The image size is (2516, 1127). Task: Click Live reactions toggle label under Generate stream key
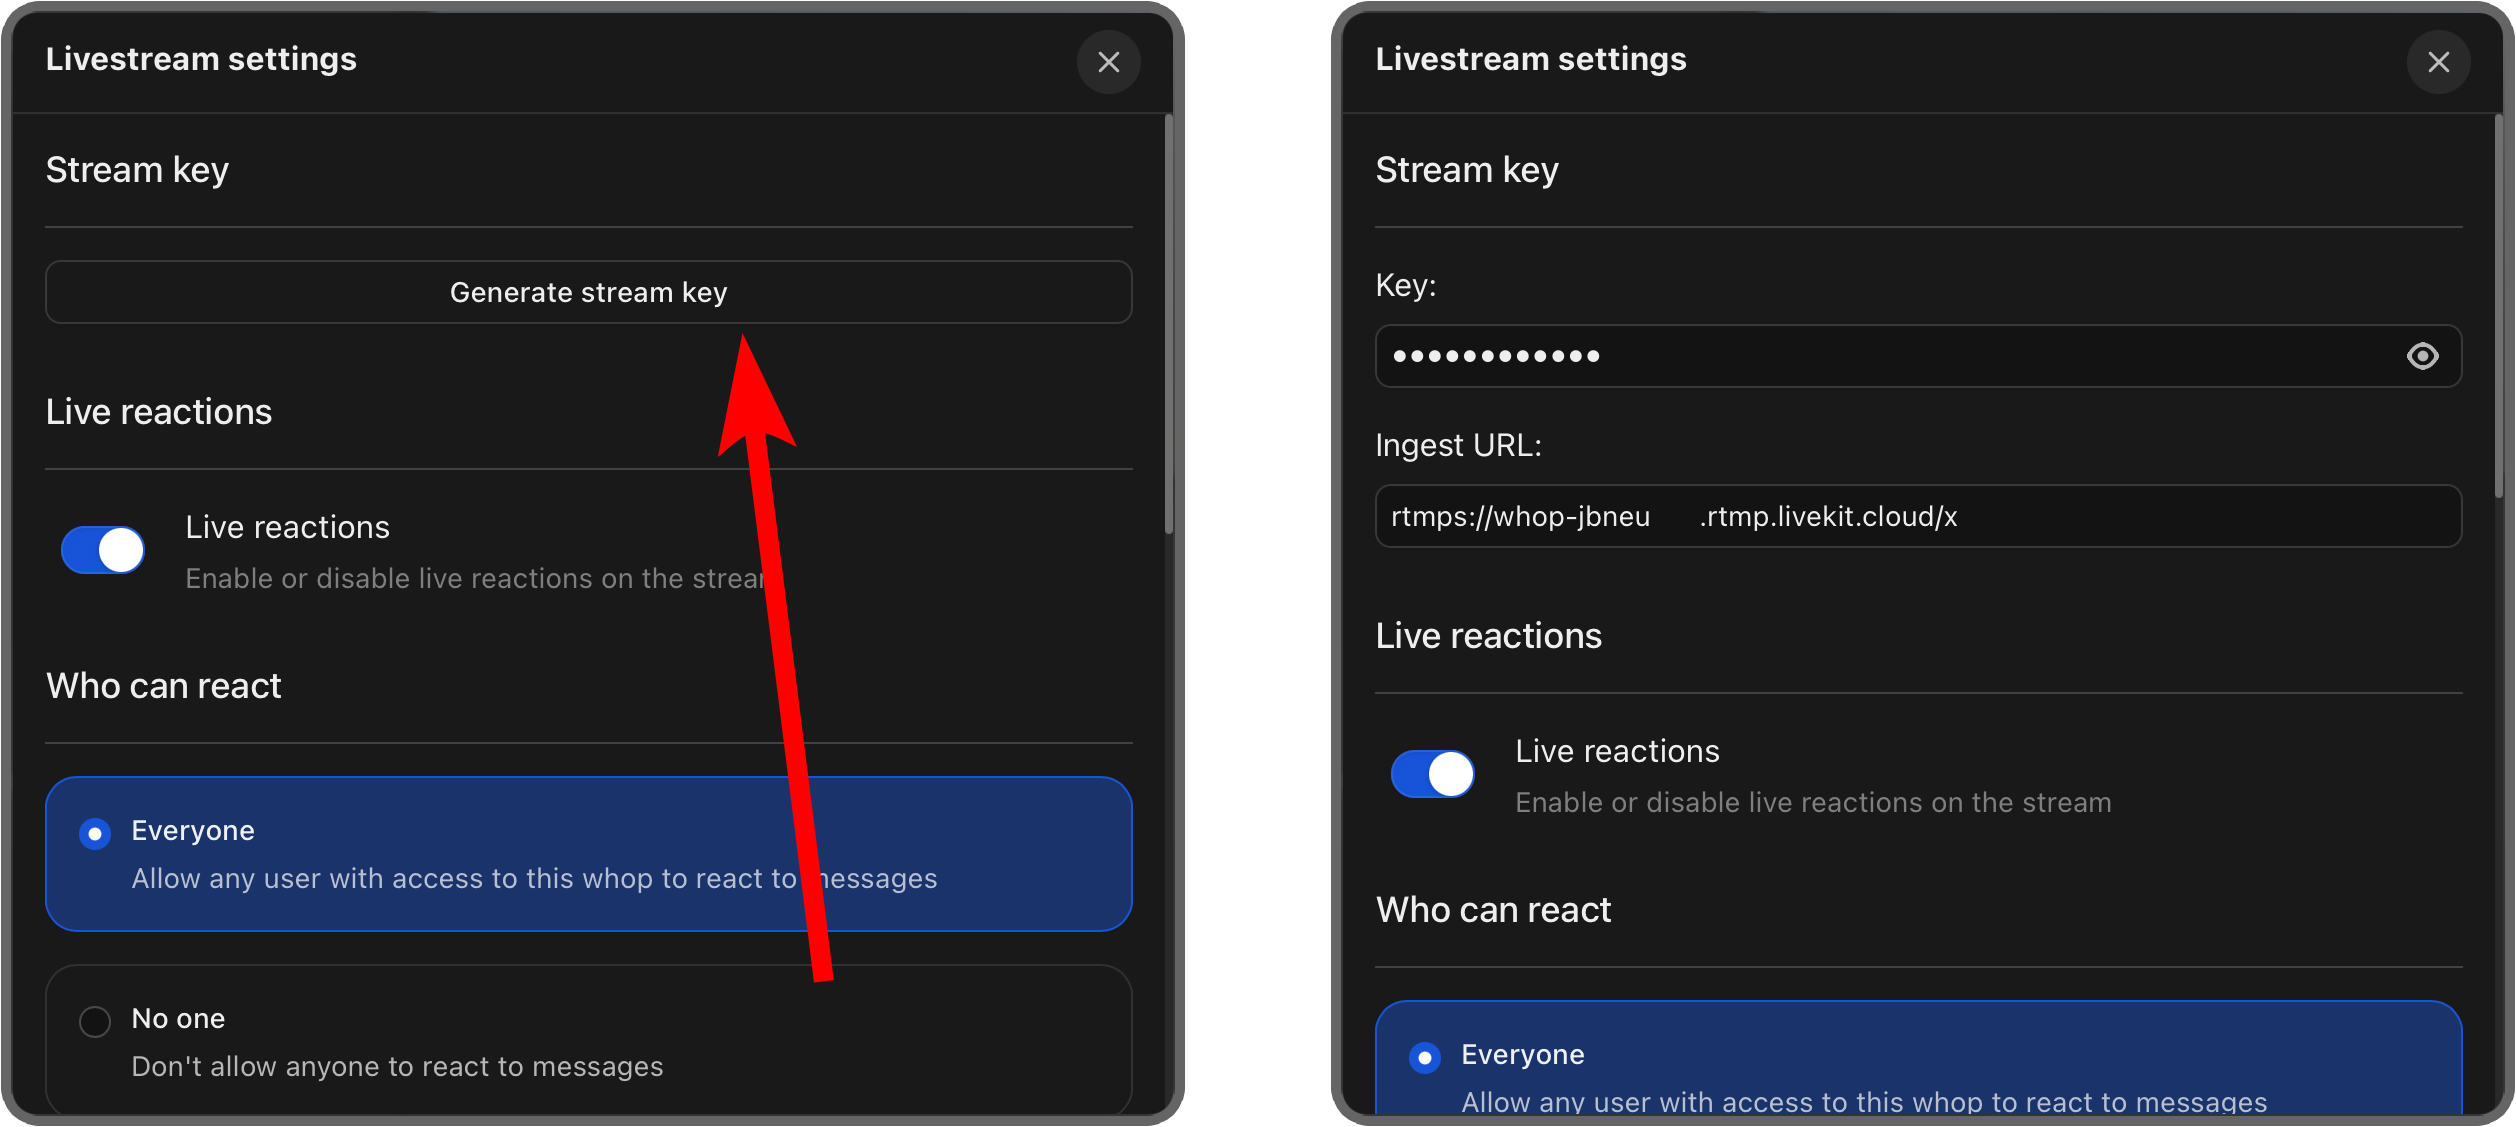point(287,527)
